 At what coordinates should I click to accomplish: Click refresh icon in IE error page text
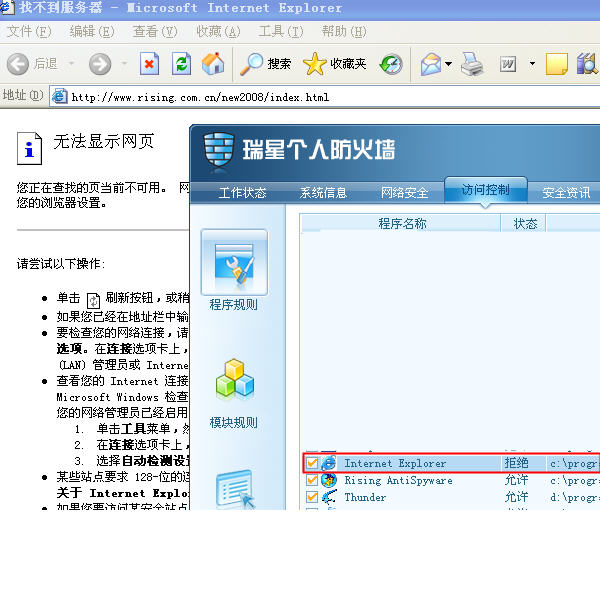93,300
